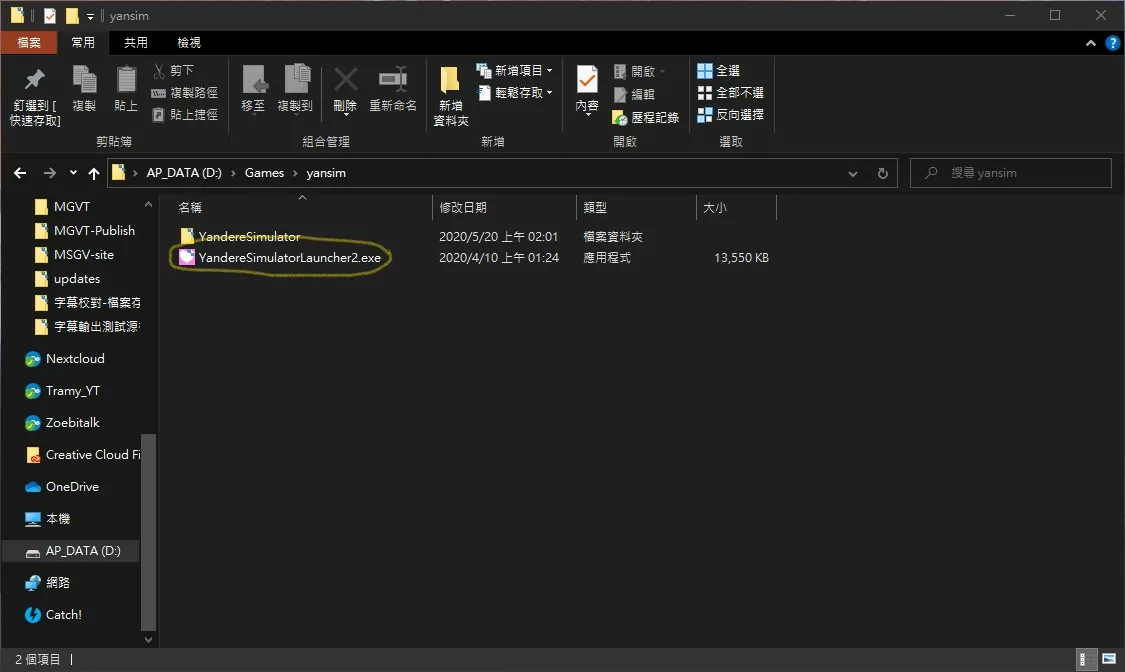Switch to the View (檢視) tab
Screen dimensions: 1125x672
[x=189, y=42]
